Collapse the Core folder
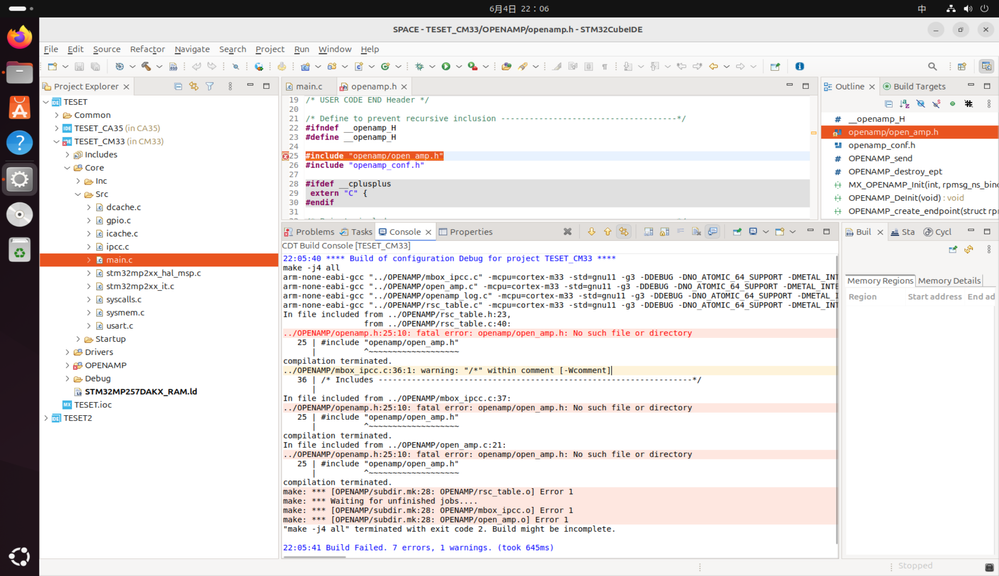This screenshot has width=999, height=576. 68,168
